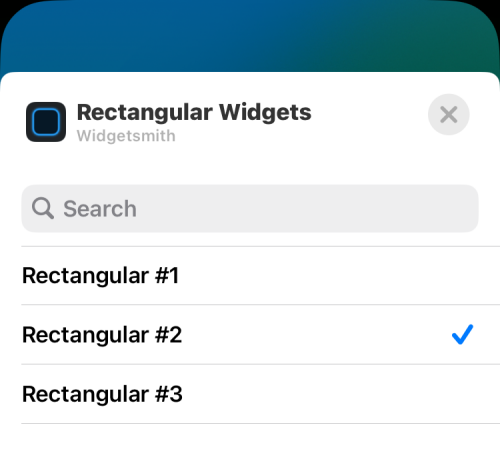Image resolution: width=500 pixels, height=456 pixels.
Task: Dismiss the sheet with the X icon
Action: click(x=449, y=115)
